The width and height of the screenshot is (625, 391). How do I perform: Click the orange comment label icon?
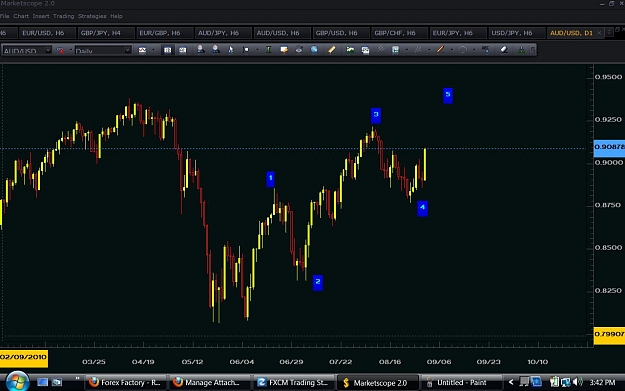[284, 50]
